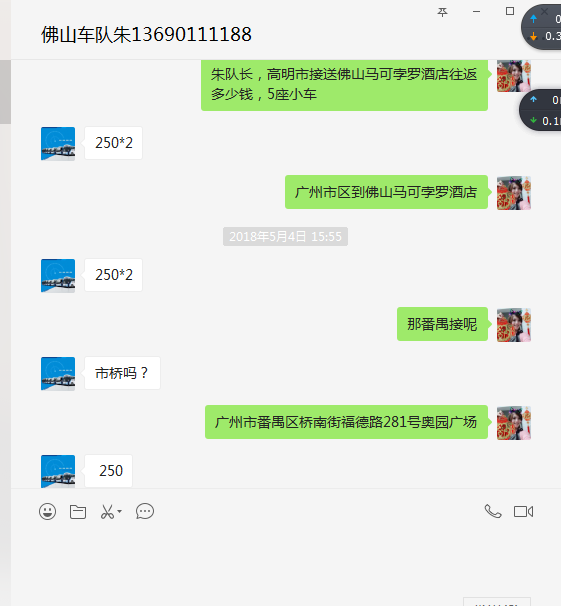Screen dimensions: 561x606
Task: Start a voice call
Action: (493, 511)
